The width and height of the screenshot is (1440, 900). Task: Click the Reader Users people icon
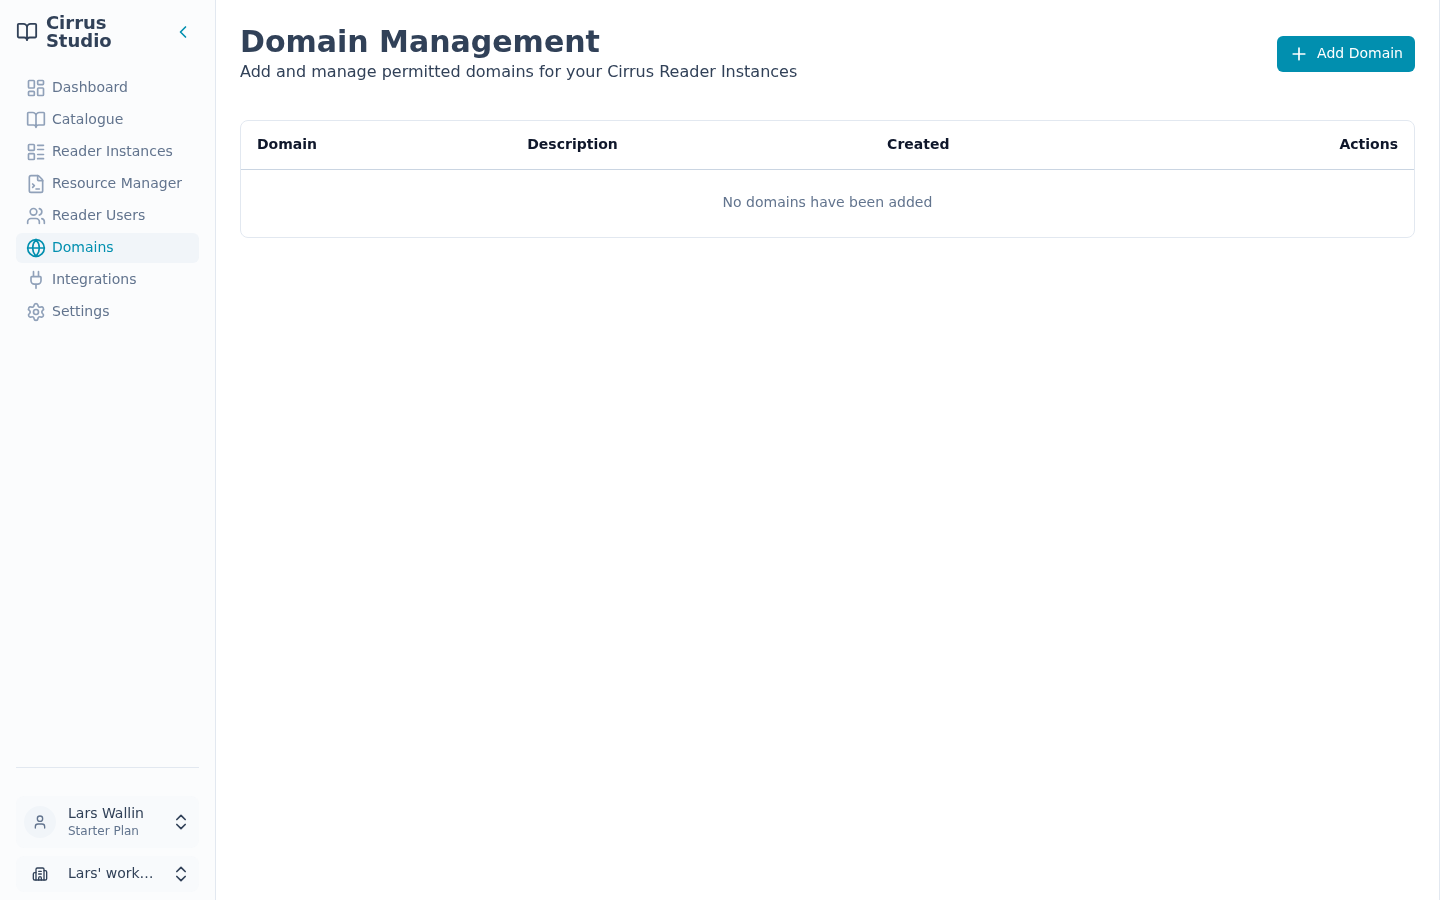click(36, 216)
